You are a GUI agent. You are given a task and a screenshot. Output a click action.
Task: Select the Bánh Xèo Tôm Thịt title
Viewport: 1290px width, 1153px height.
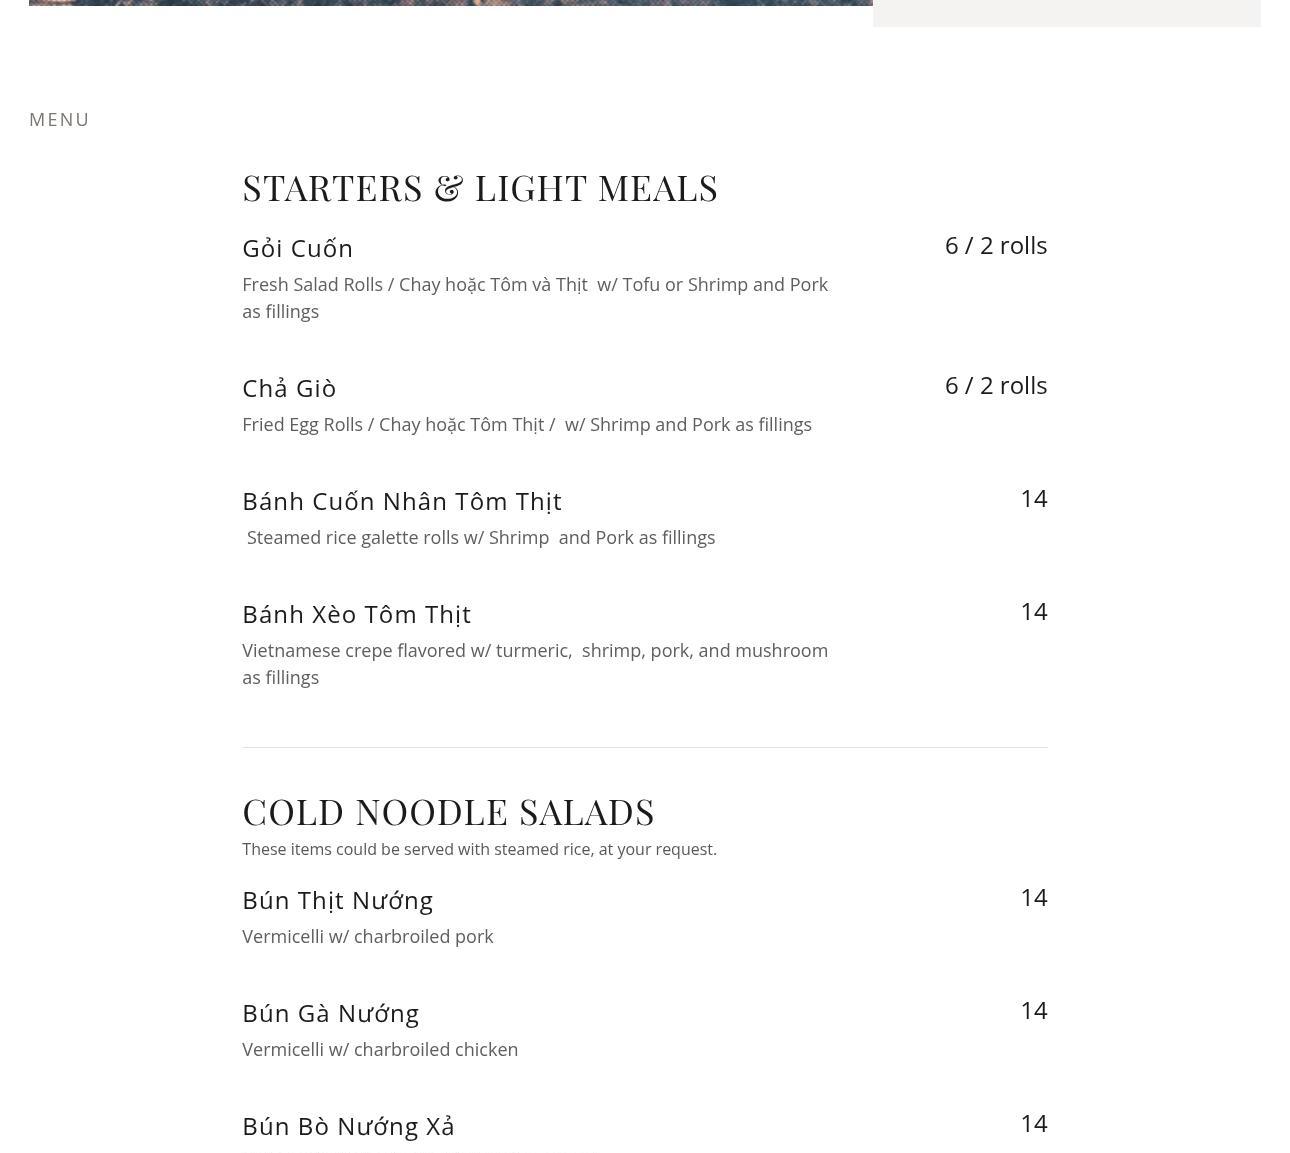point(356,614)
